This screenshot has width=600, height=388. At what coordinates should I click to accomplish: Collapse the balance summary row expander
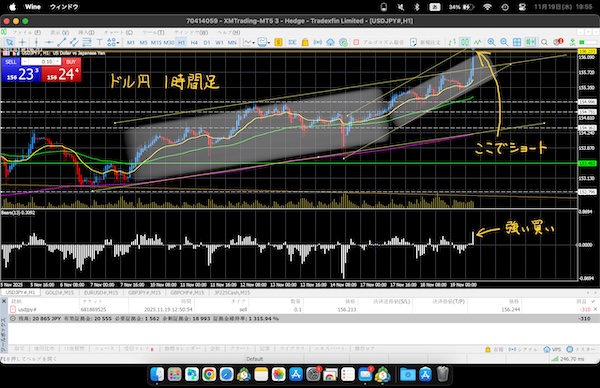[x=13, y=318]
